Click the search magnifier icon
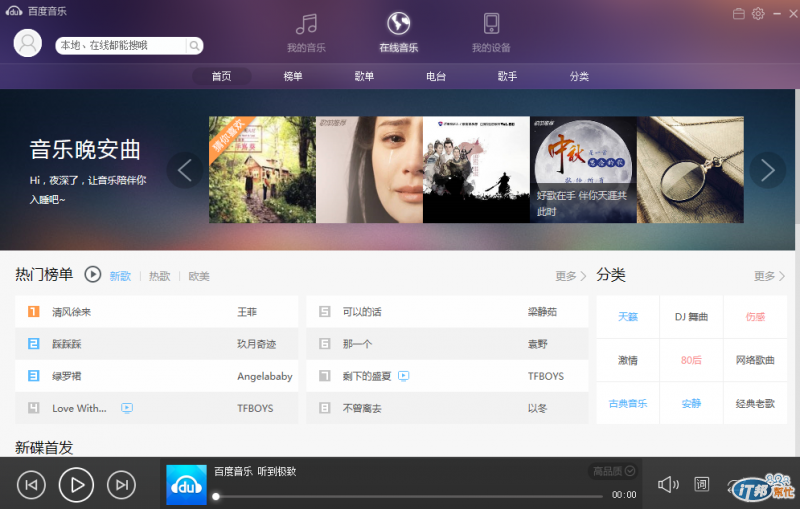800x509 pixels. click(194, 46)
